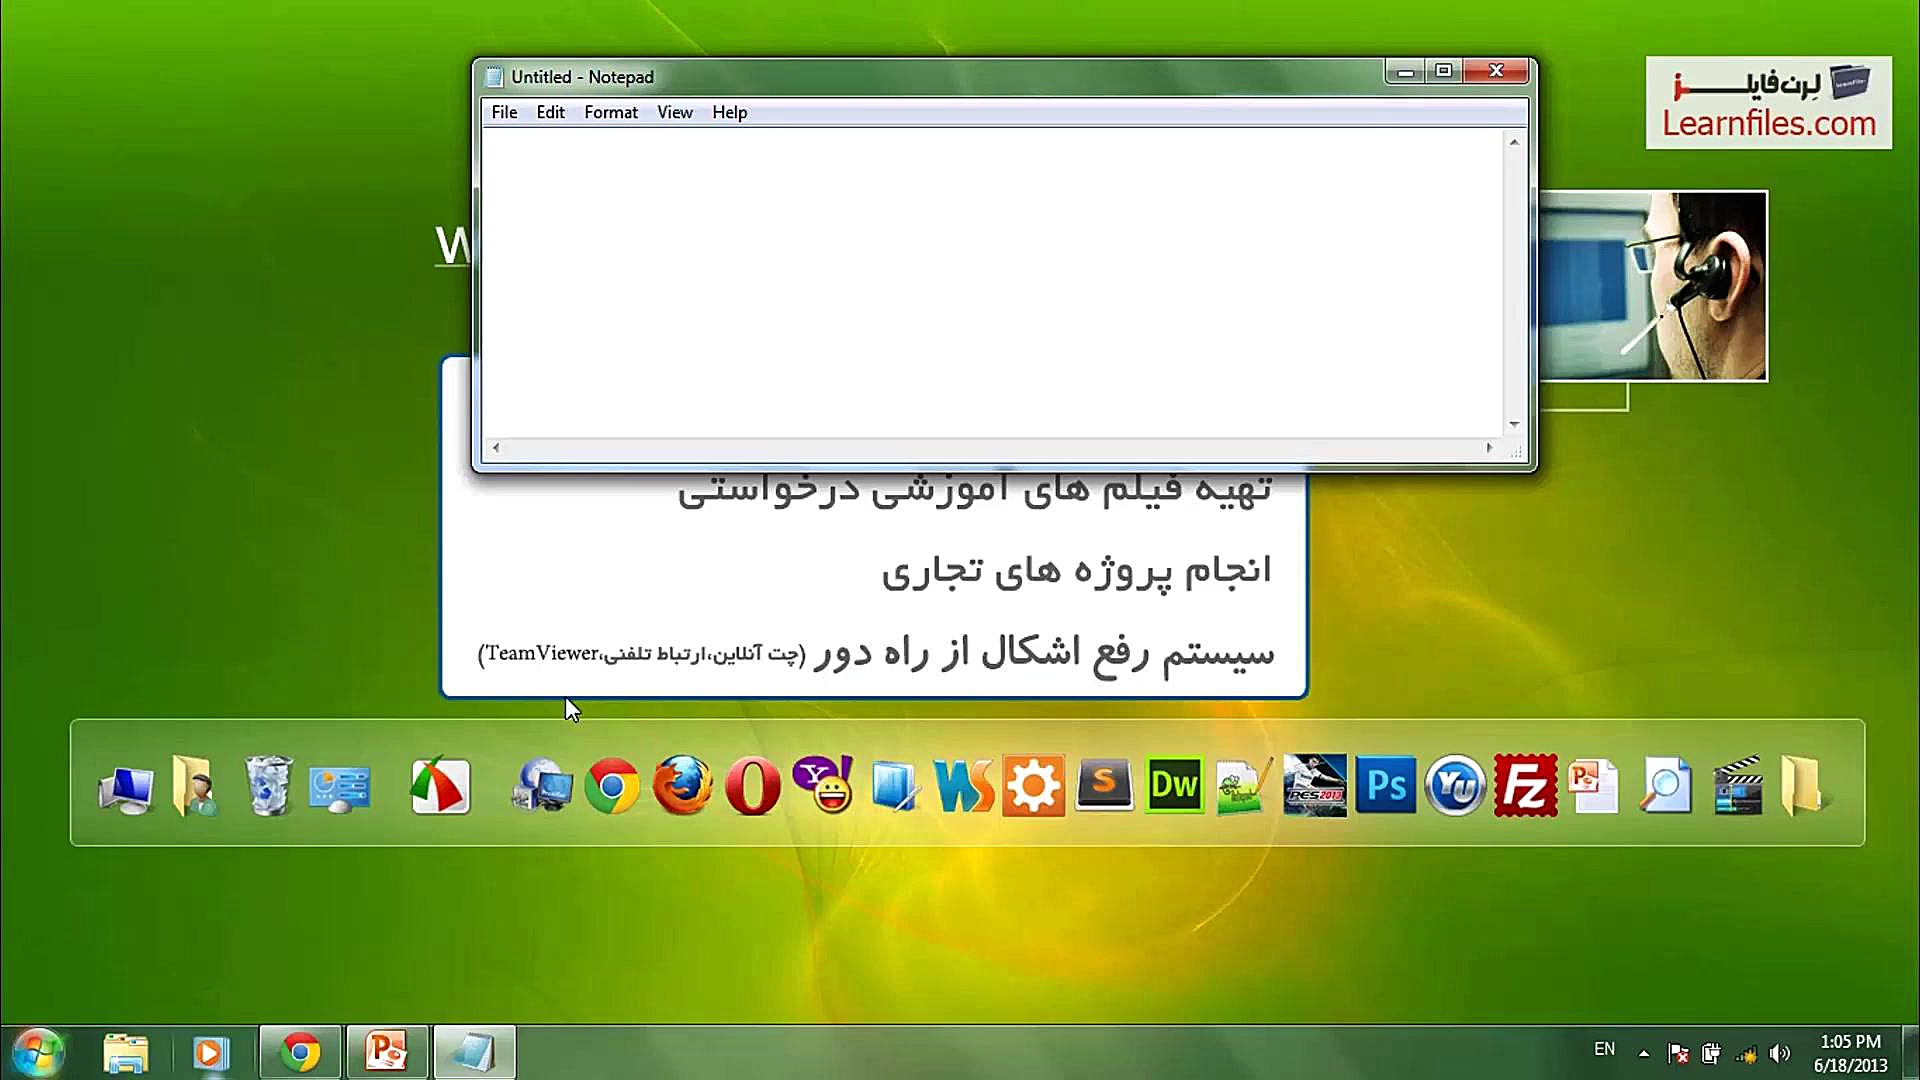This screenshot has width=1920, height=1080.
Task: Open the Opera browser icon
Action: 751,786
